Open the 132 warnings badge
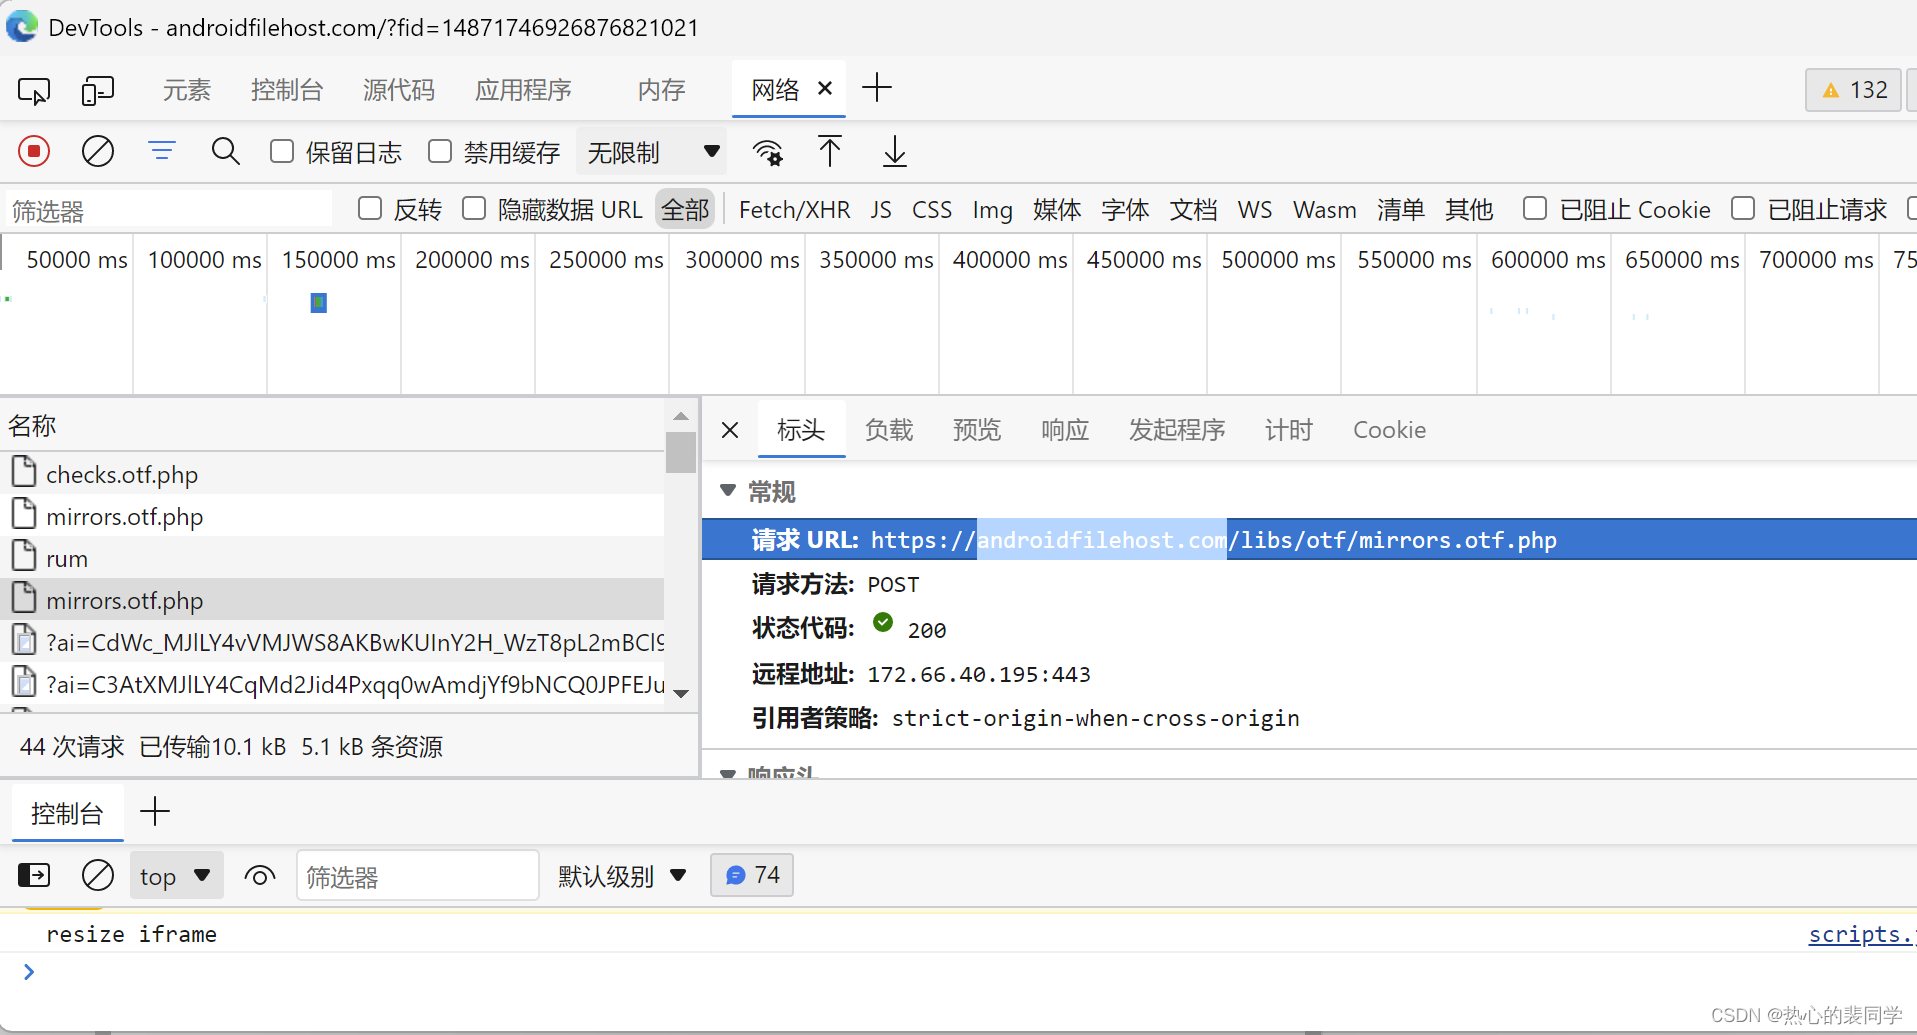This screenshot has height=1035, width=1917. click(1853, 90)
